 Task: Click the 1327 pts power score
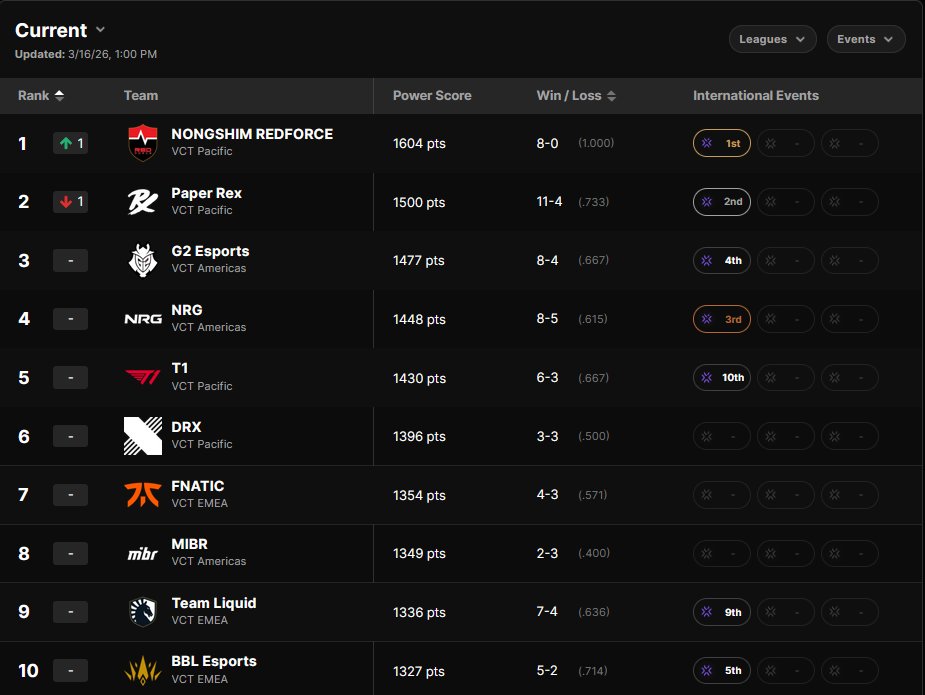coord(419,671)
